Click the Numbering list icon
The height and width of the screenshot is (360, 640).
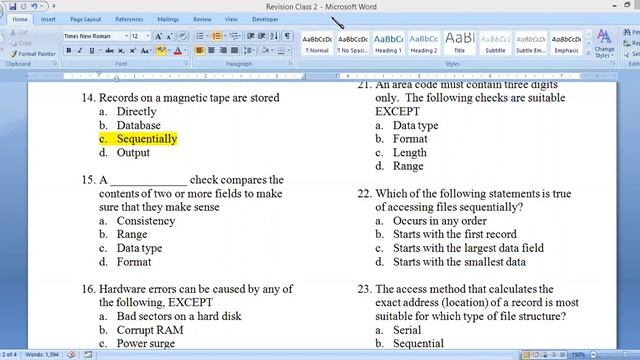[216, 36]
